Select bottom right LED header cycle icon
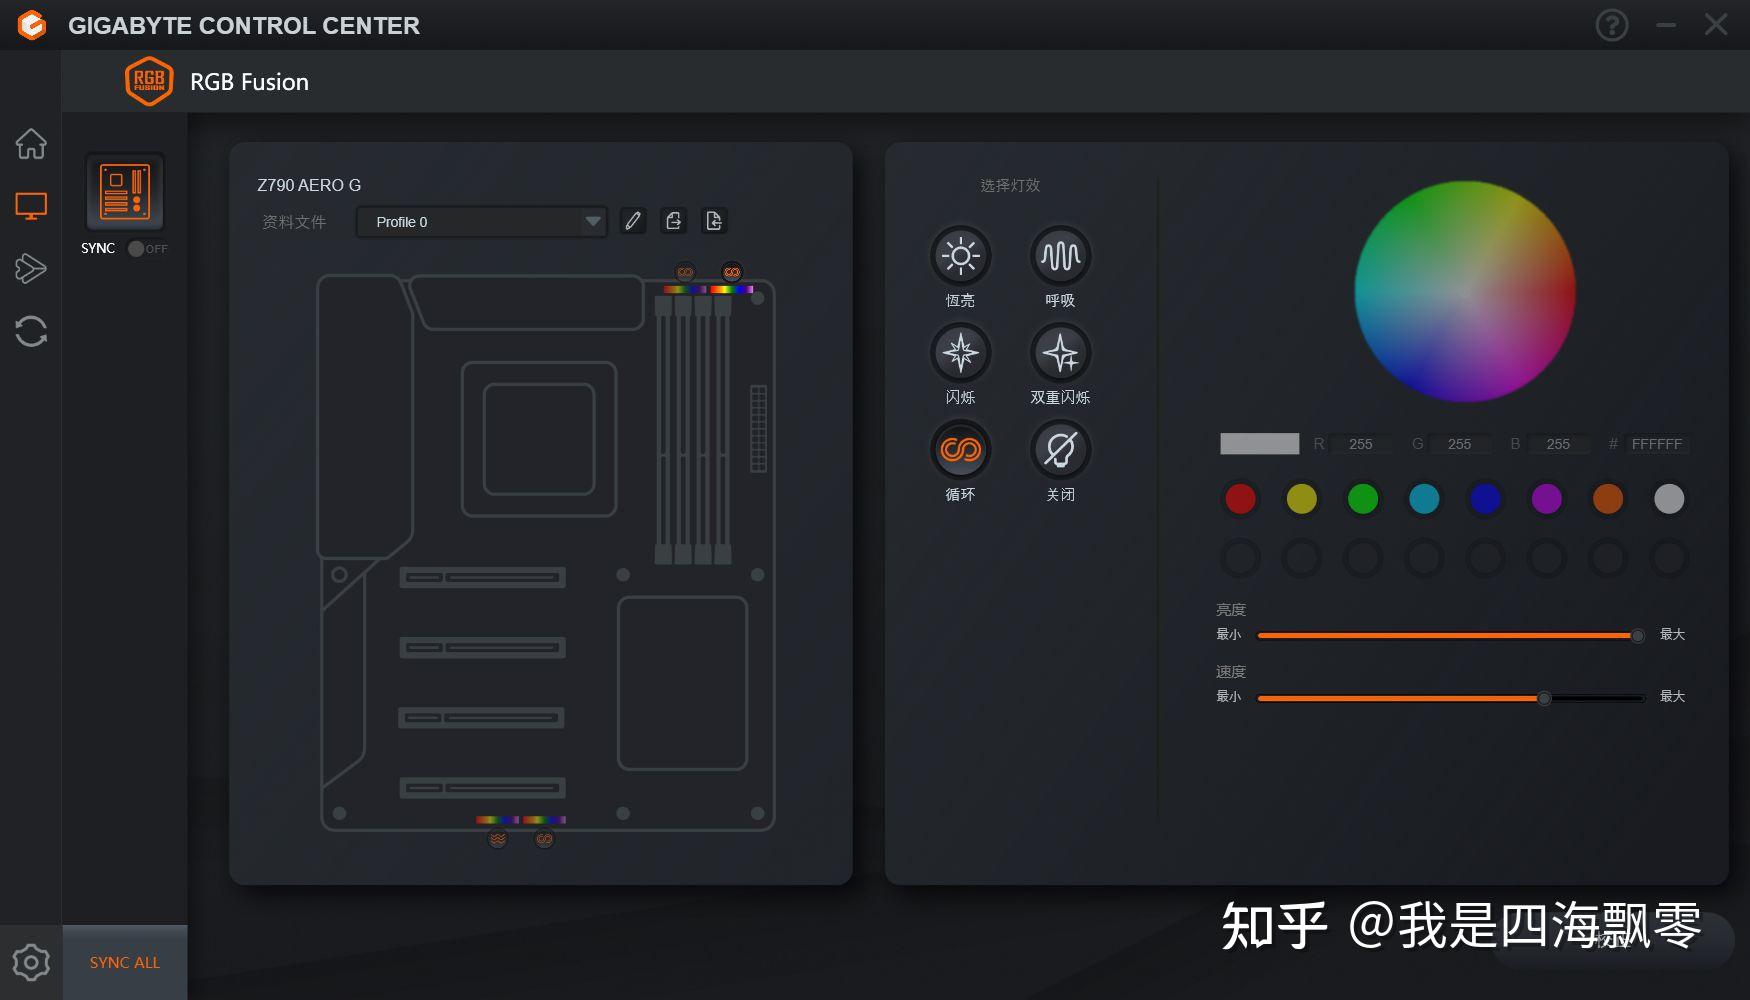This screenshot has width=1750, height=1000. pyautogui.click(x=544, y=839)
